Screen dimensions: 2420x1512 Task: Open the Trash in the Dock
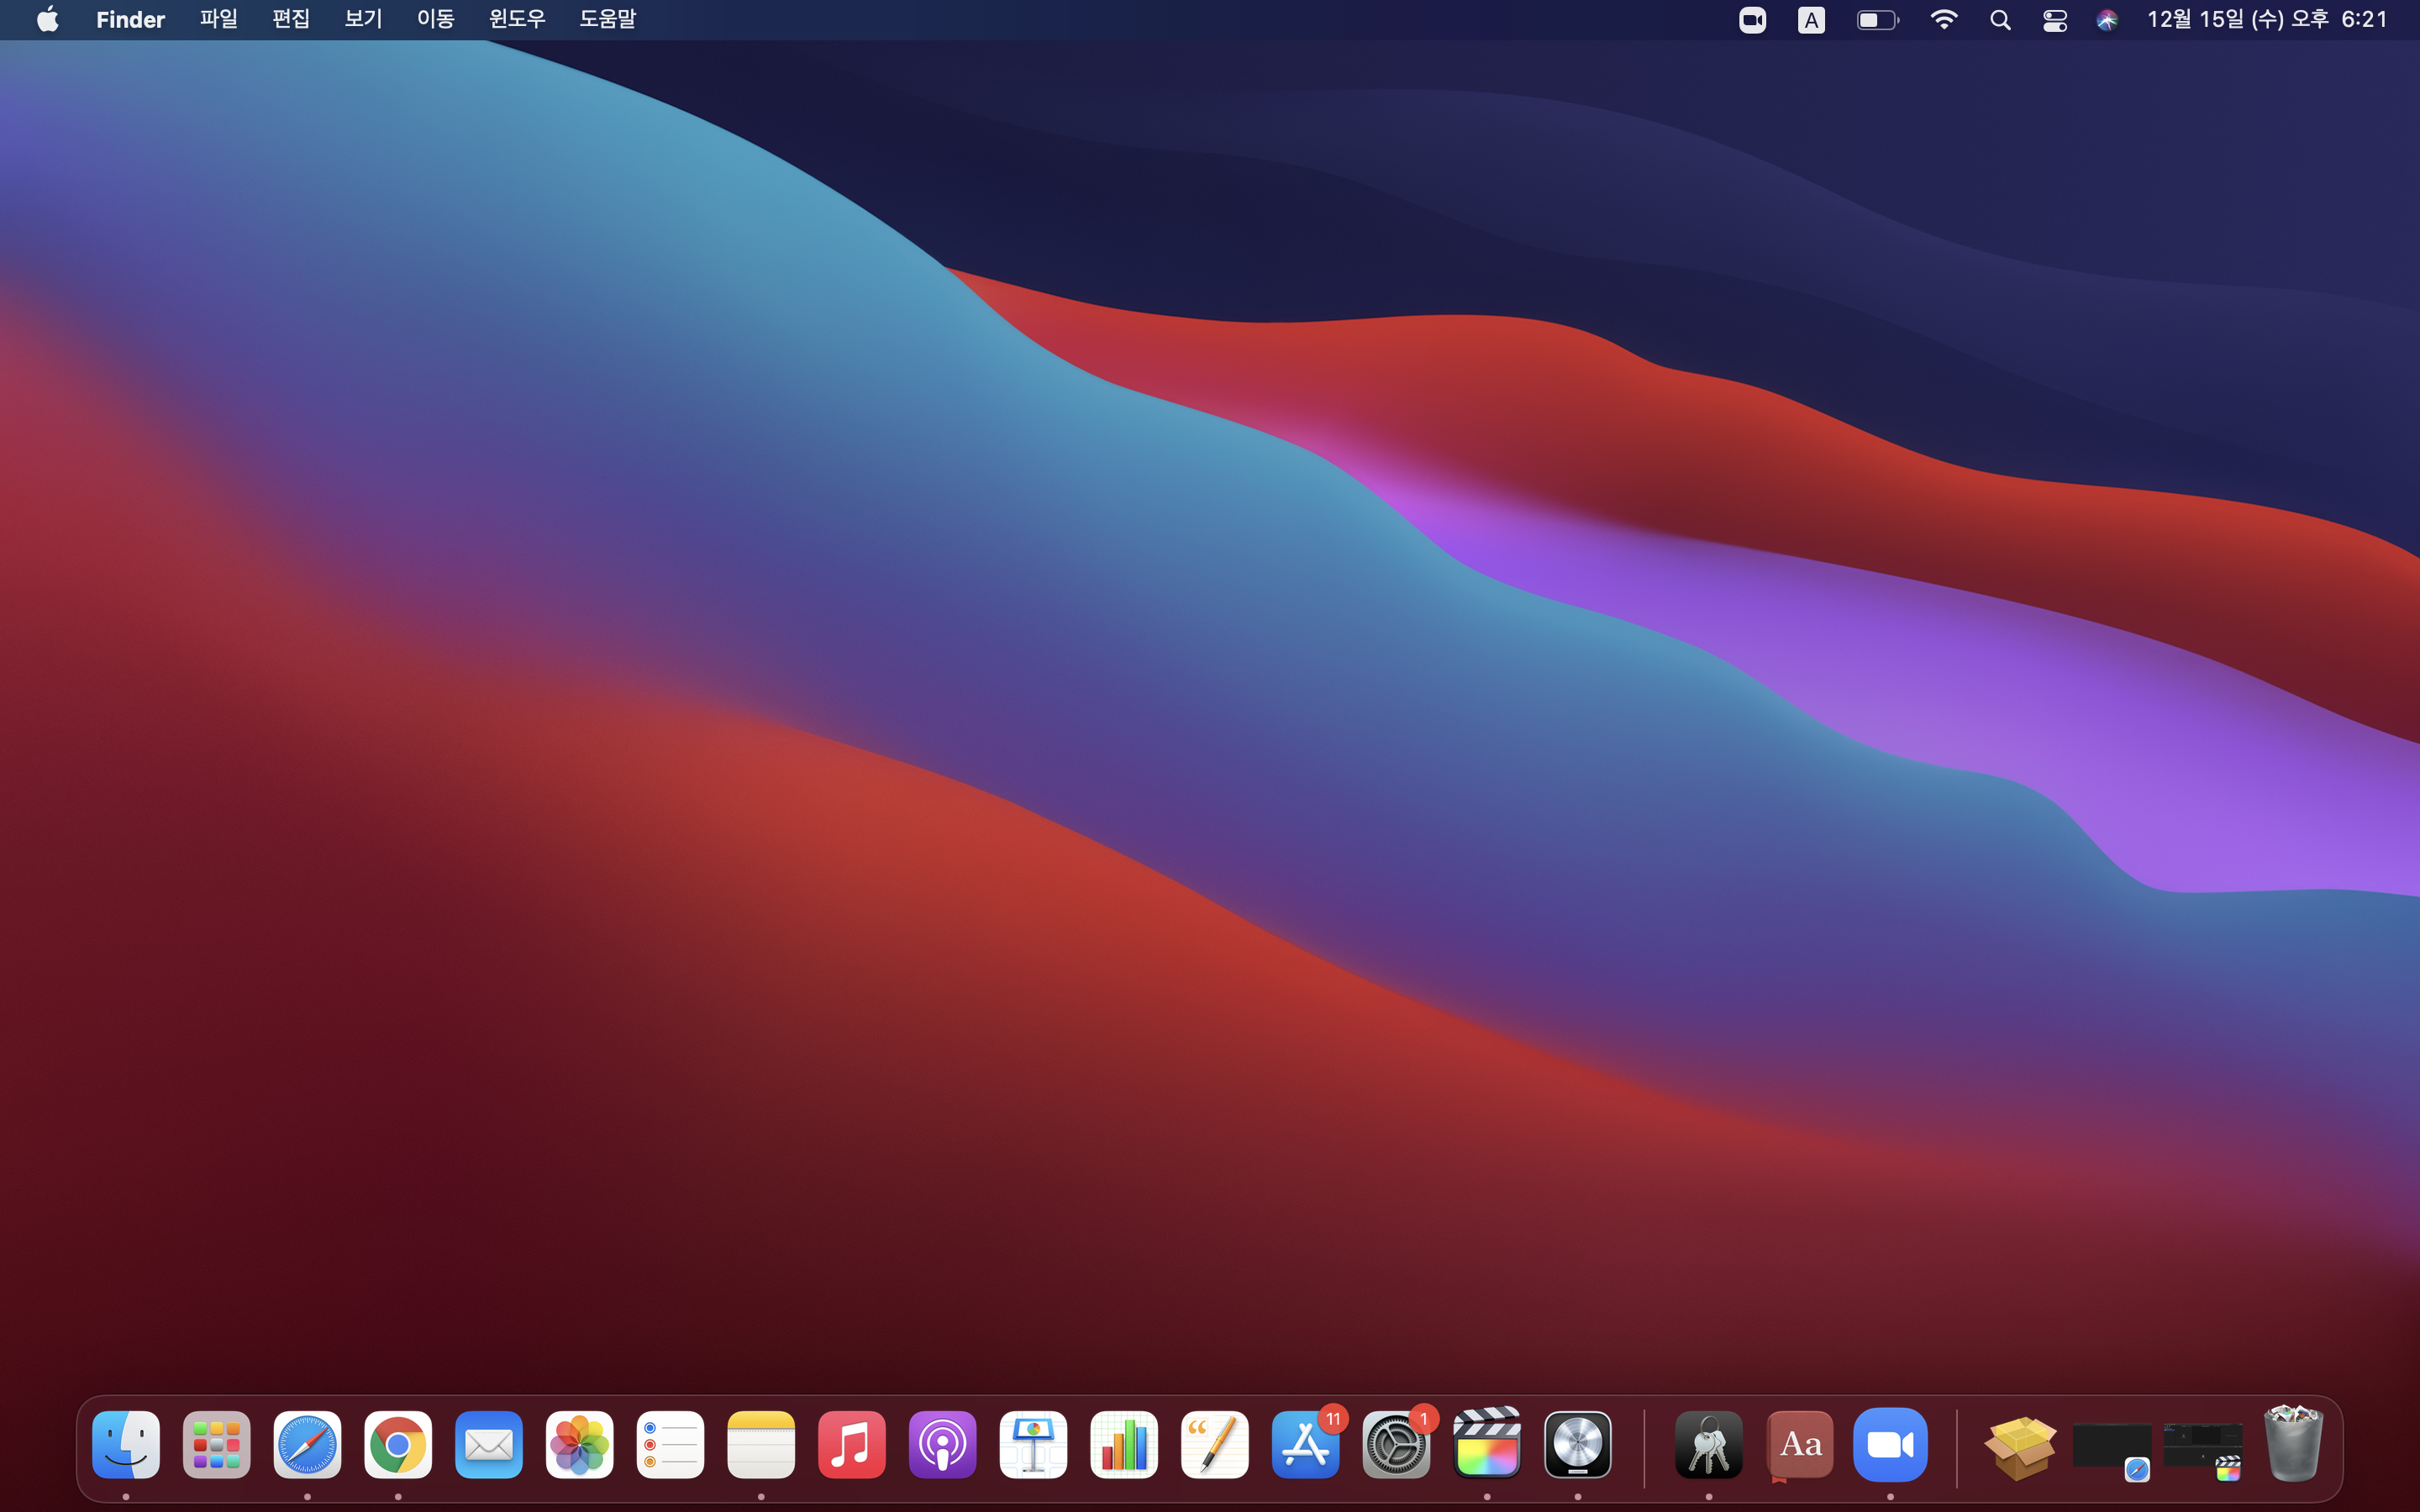[x=2292, y=1444]
